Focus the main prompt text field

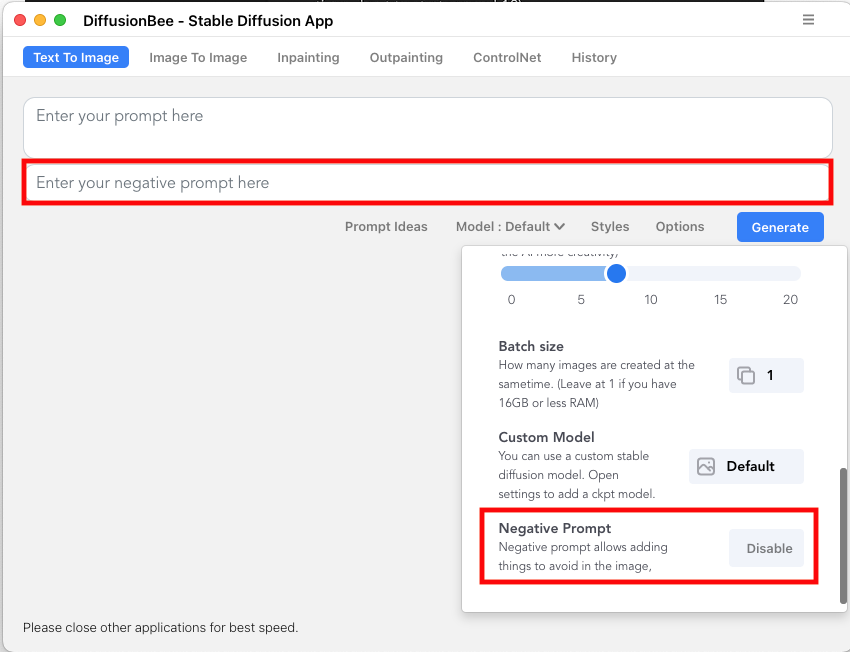click(428, 128)
